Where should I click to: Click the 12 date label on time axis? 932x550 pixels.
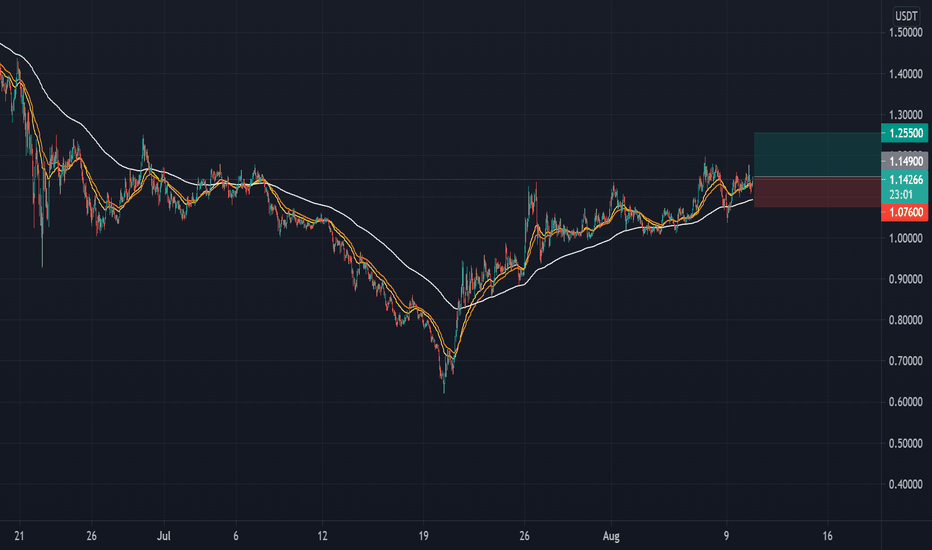click(322, 536)
